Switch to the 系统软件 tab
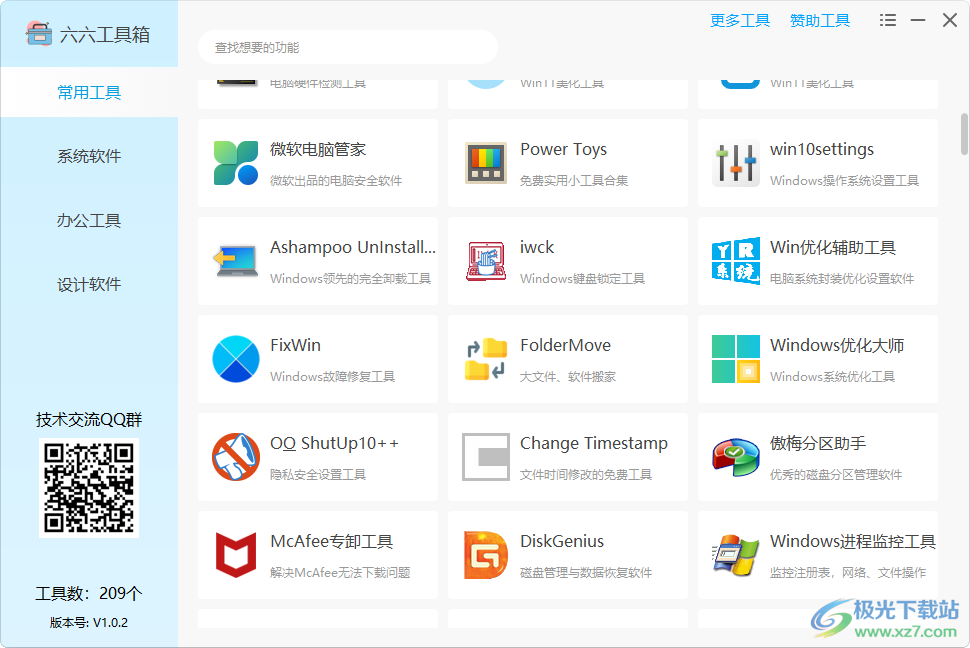The width and height of the screenshot is (970, 648). pos(89,156)
